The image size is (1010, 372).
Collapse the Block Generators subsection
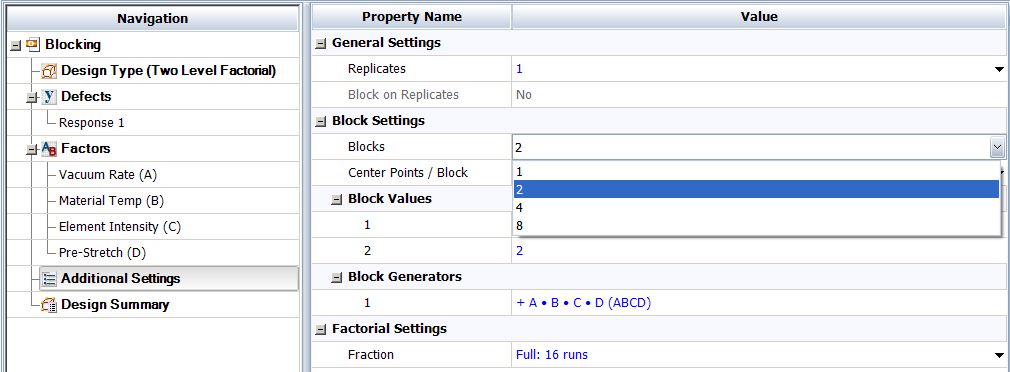tap(336, 277)
